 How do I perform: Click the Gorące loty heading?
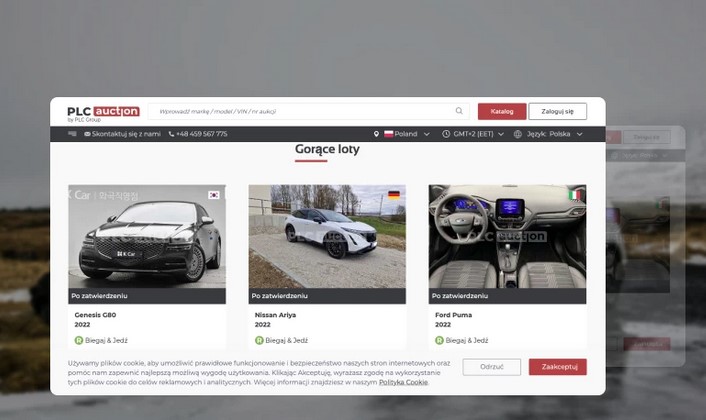tap(327, 149)
